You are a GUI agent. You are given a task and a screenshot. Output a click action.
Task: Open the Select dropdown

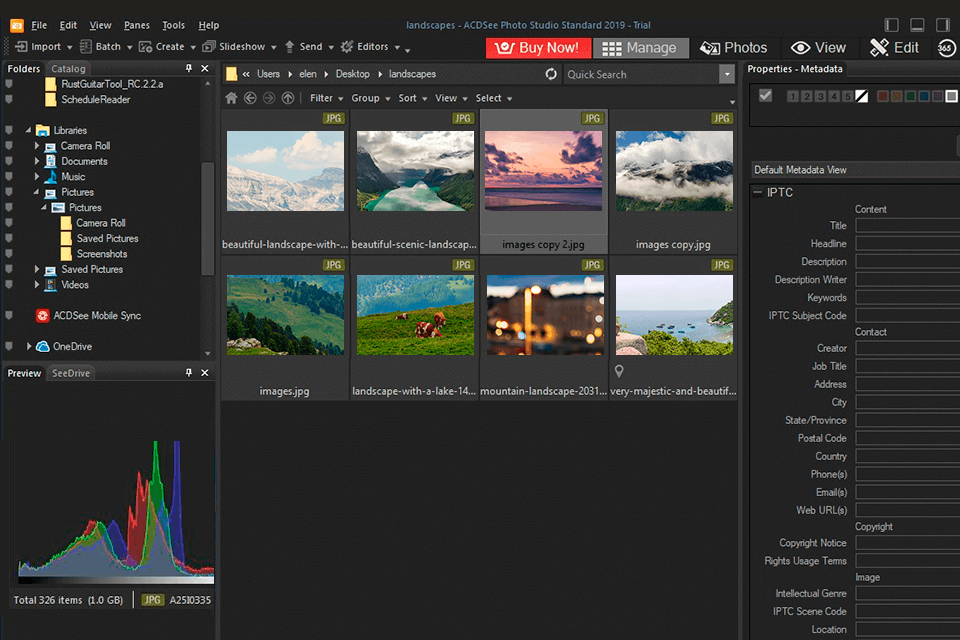493,98
